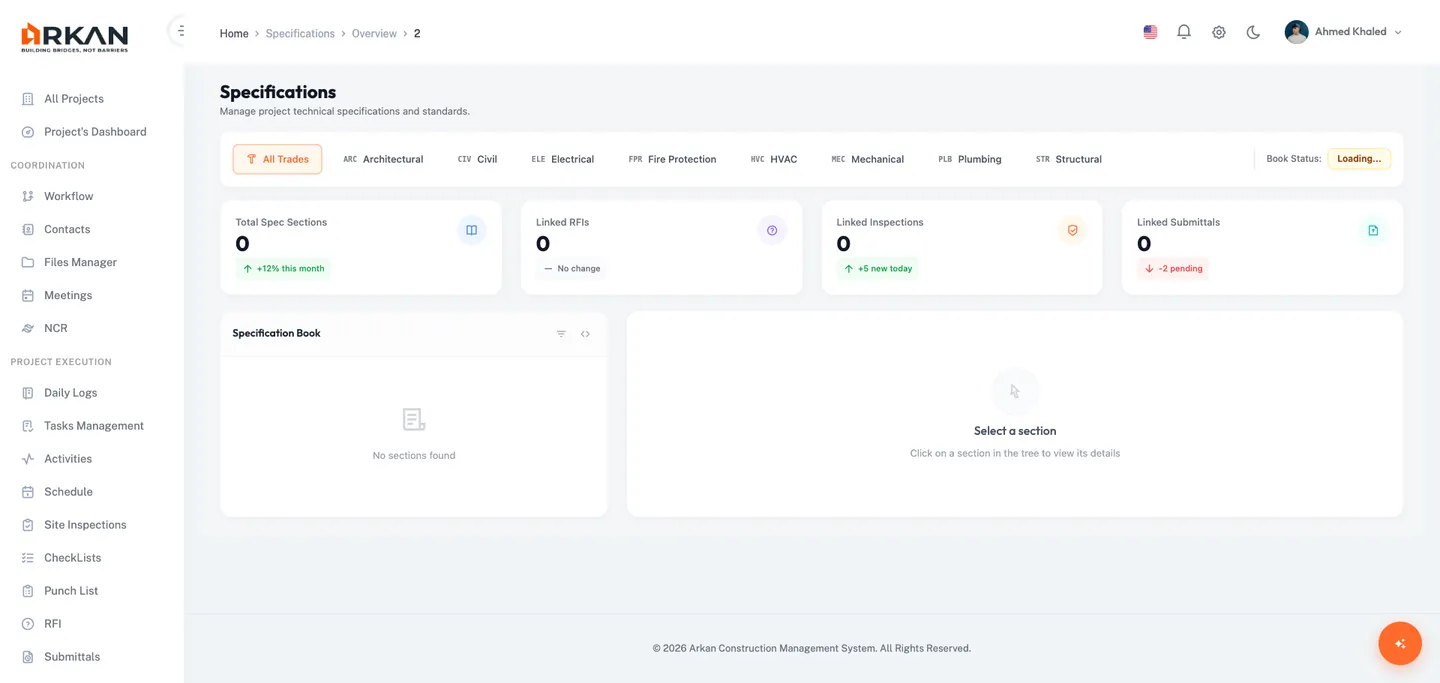The height and width of the screenshot is (683, 1440).
Task: Click the Overview breadcrumb dropdown item
Action: point(373,33)
